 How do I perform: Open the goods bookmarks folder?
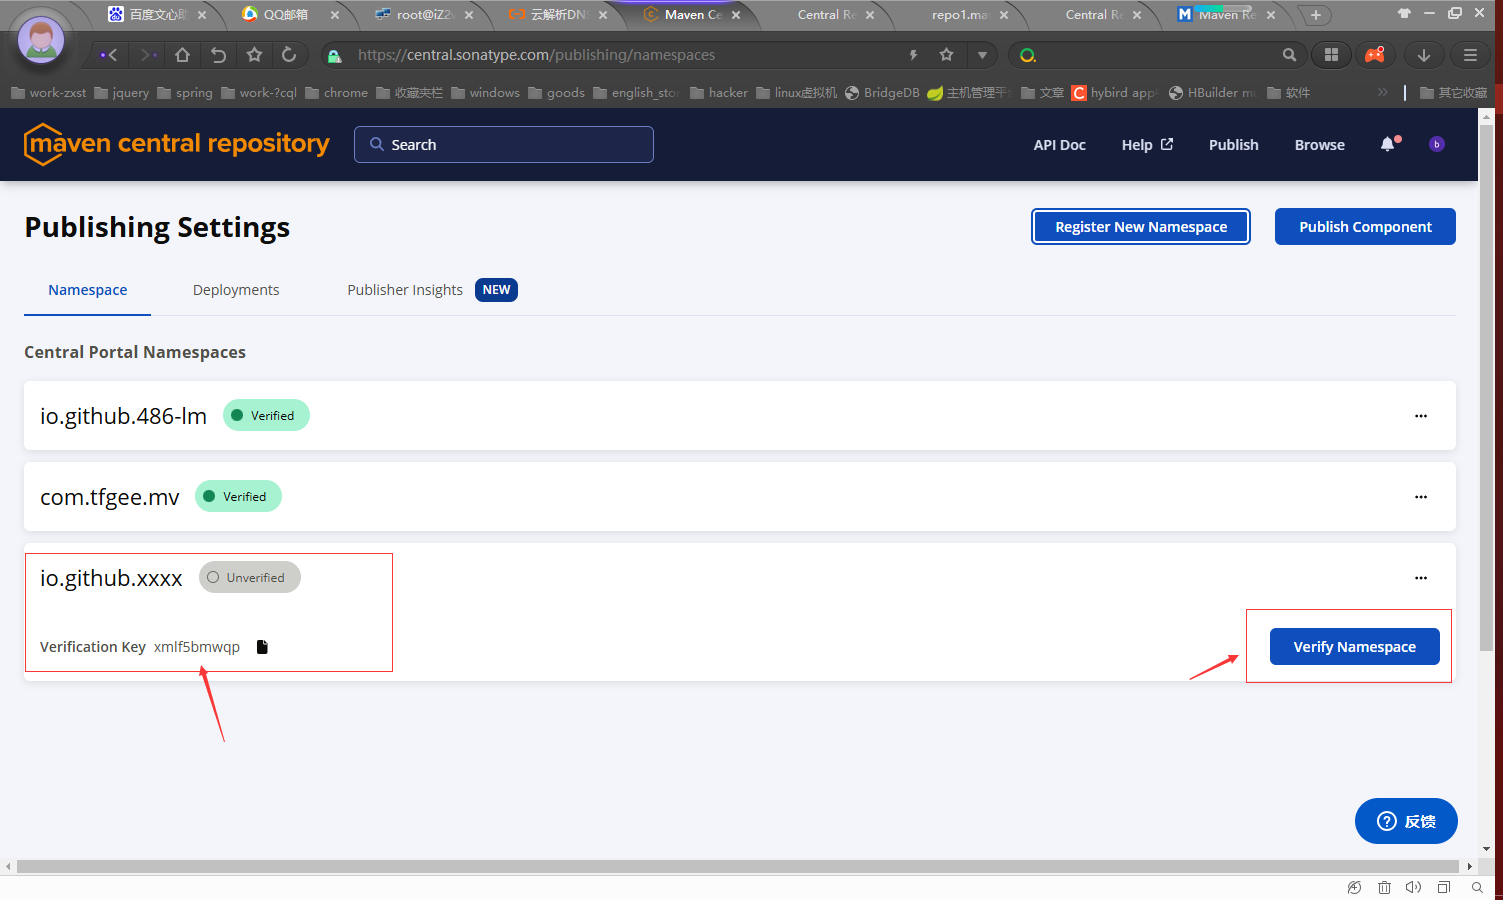[x=556, y=92]
